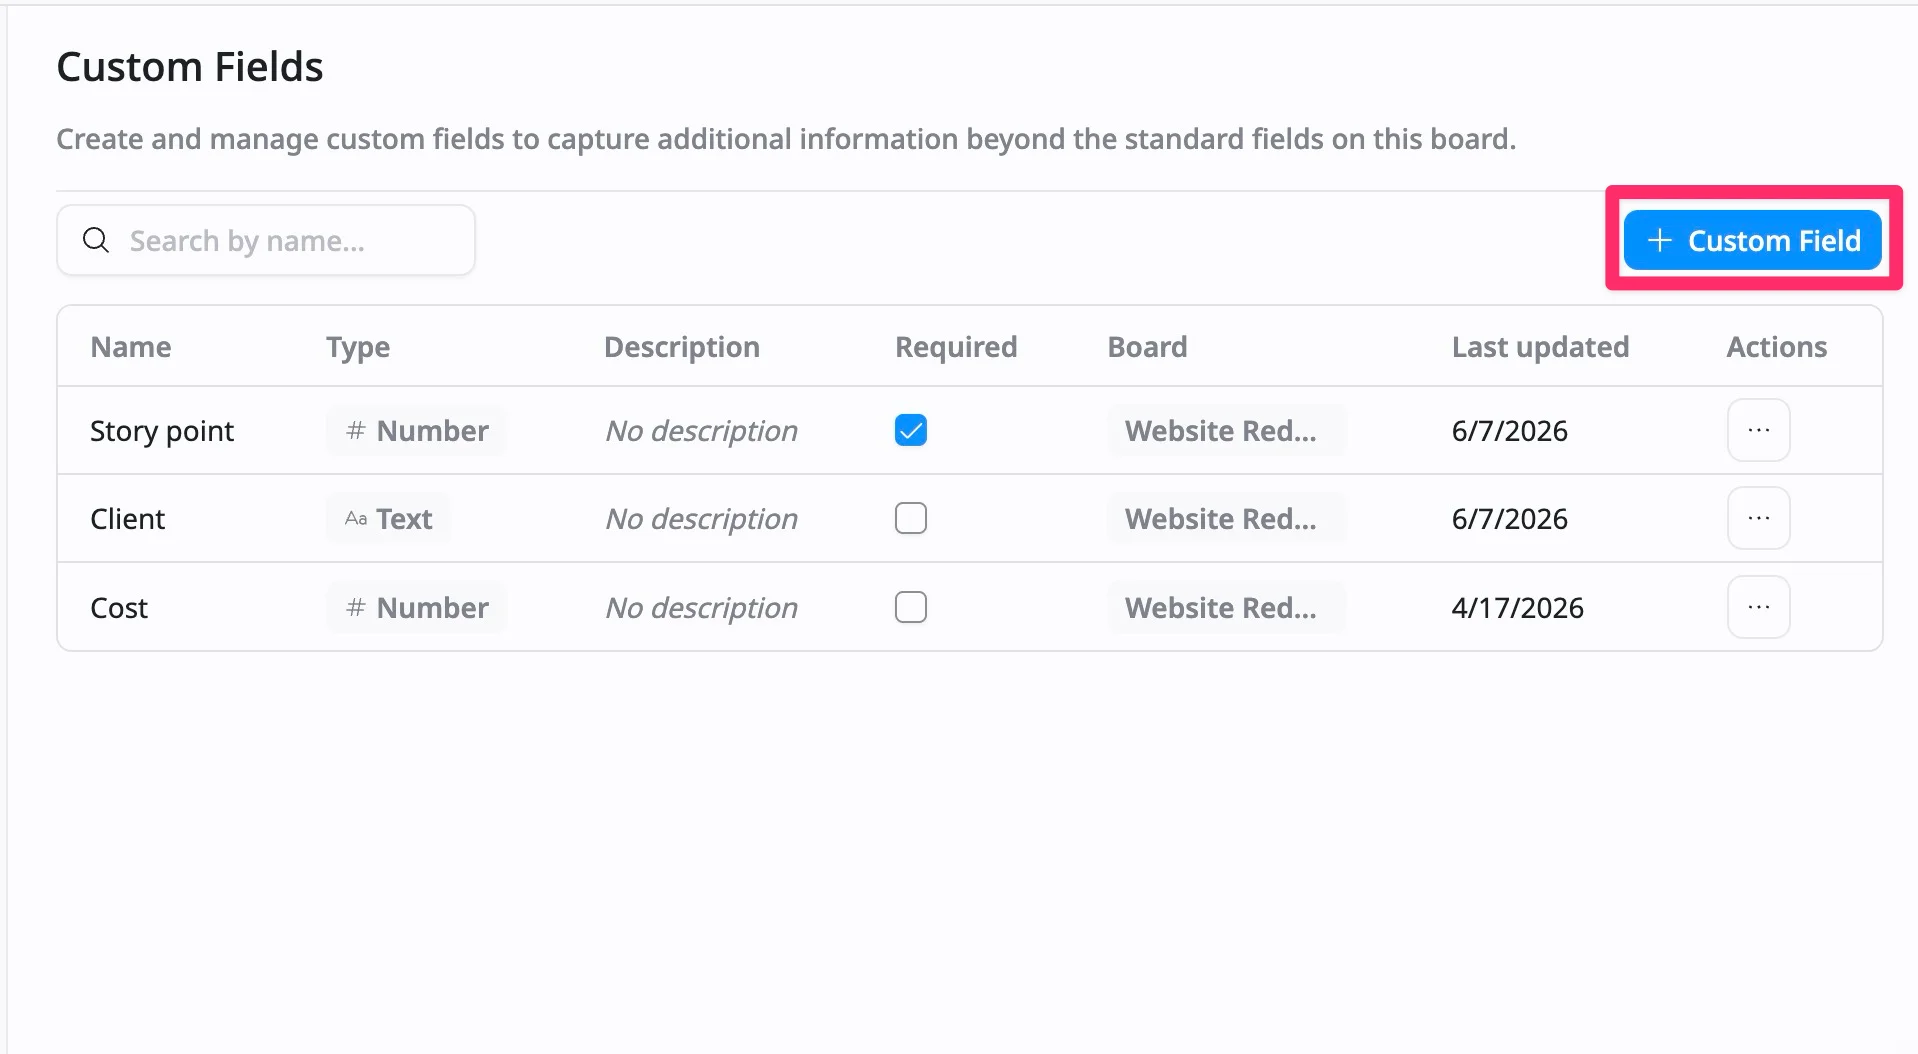Screen dimensions: 1918x1054
Task: Click the Custom Fields page heading
Action: pos(190,67)
